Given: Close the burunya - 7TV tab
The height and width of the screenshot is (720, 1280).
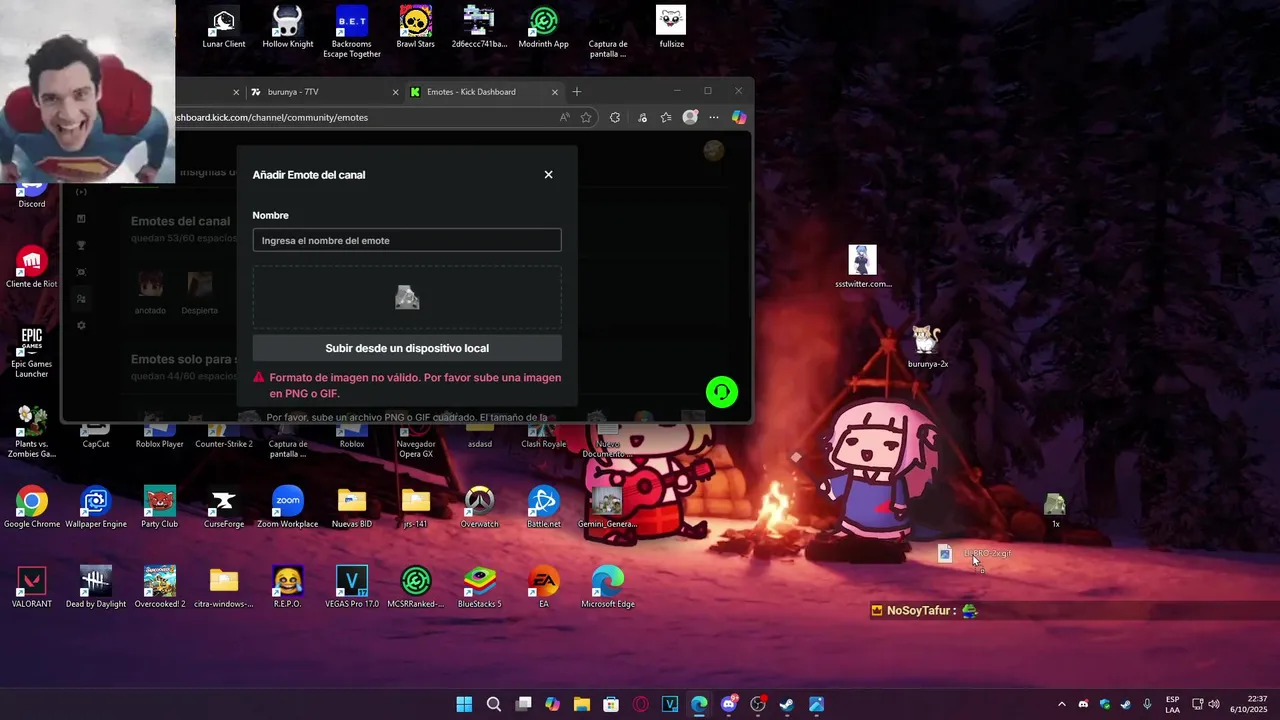Looking at the screenshot, I should point(396,92).
